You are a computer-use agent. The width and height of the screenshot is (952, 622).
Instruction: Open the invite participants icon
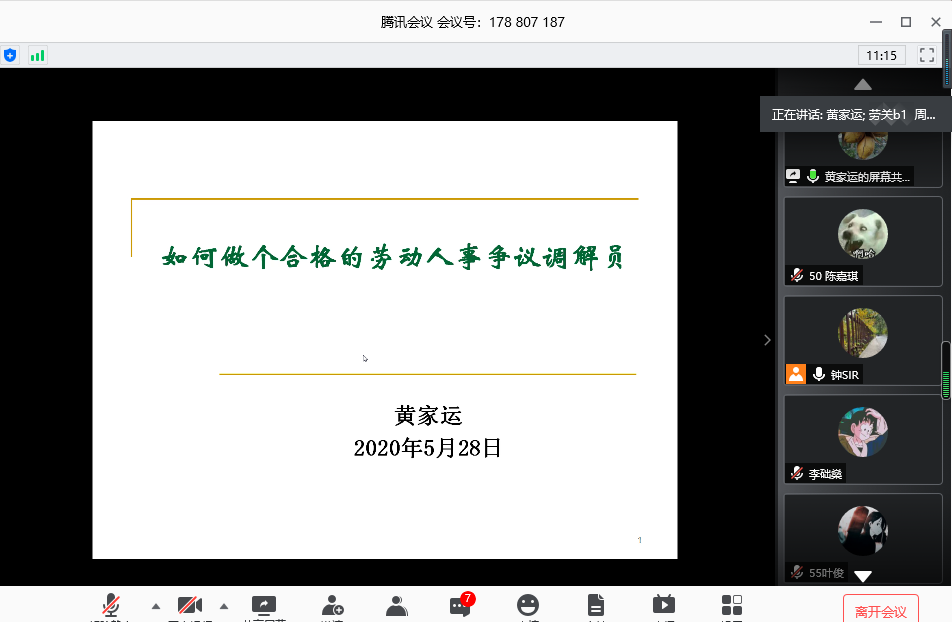click(x=332, y=605)
